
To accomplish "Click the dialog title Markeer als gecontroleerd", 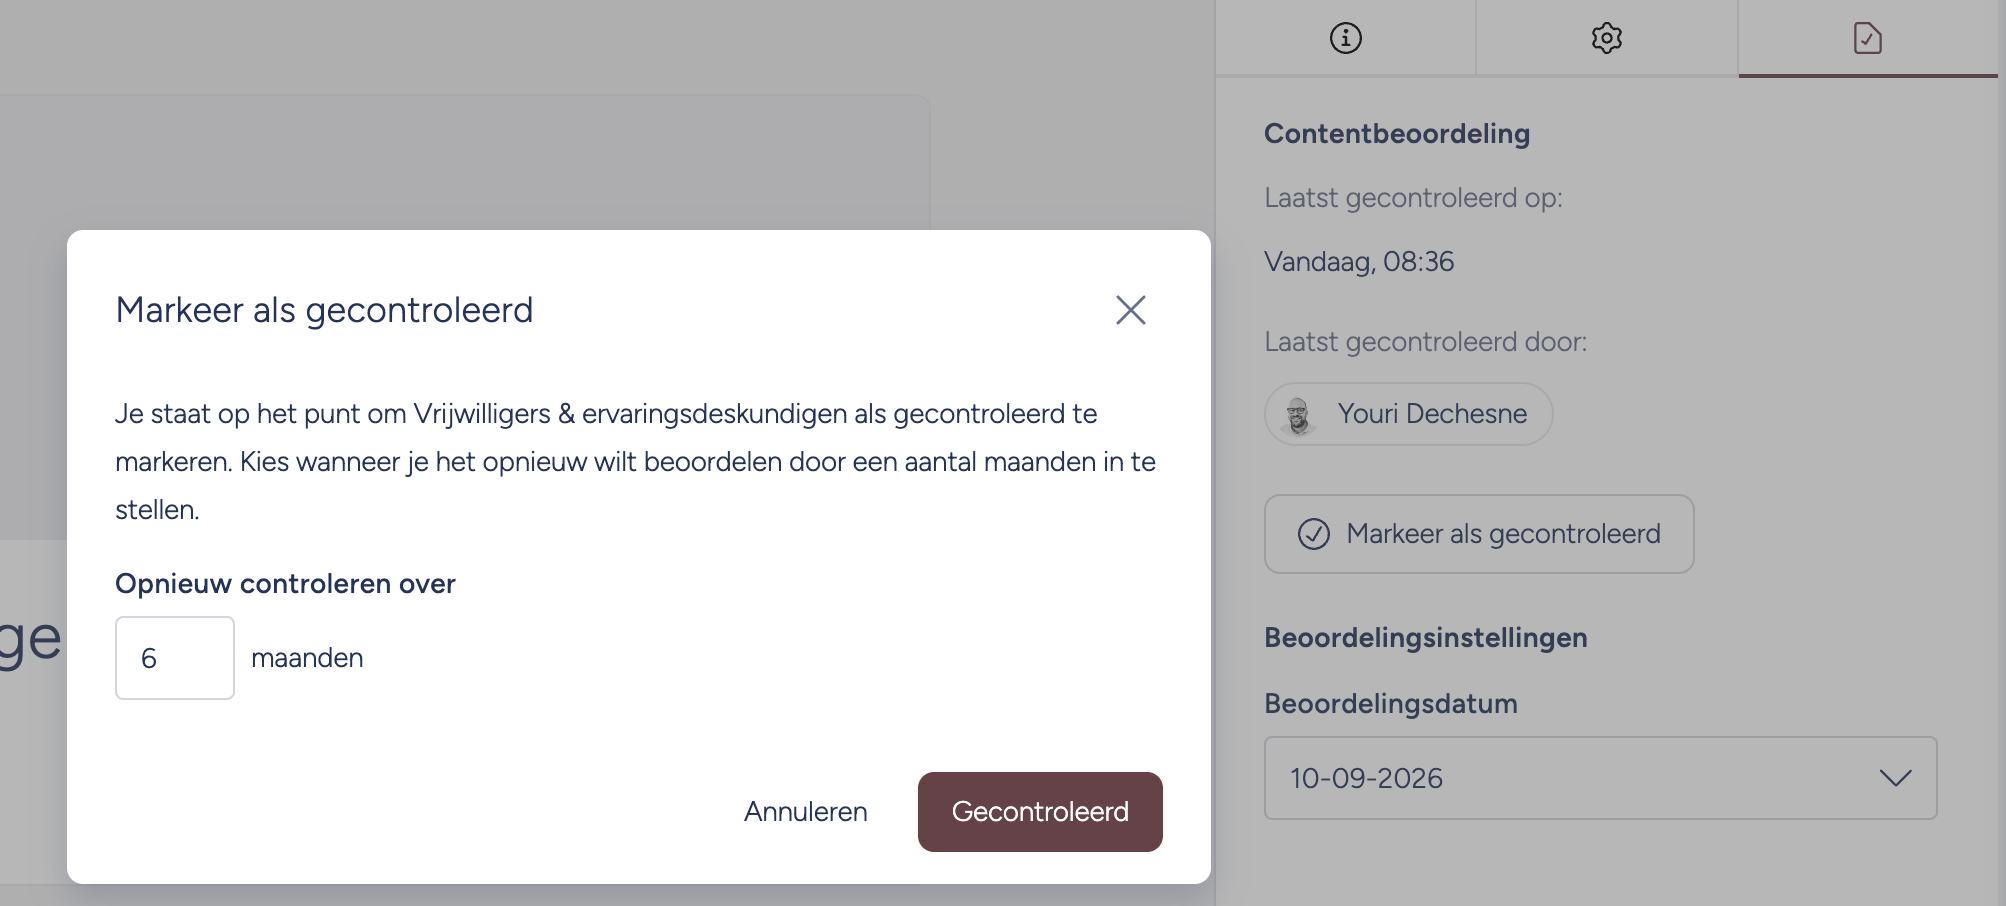I will (324, 310).
